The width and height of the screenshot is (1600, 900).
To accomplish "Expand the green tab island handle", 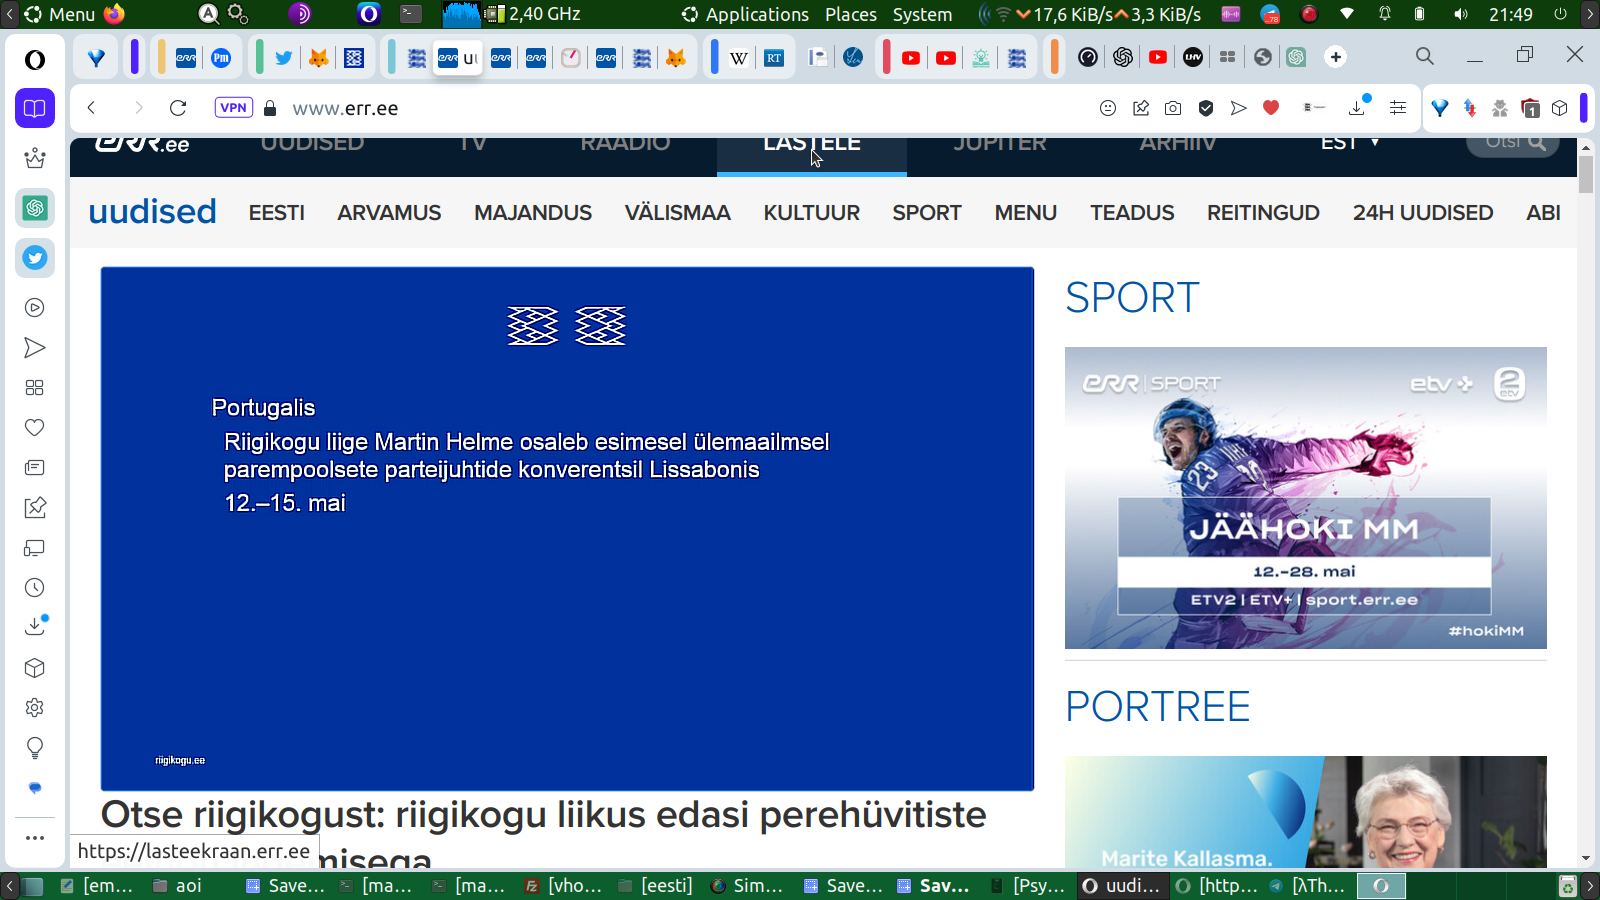I will (x=259, y=57).
